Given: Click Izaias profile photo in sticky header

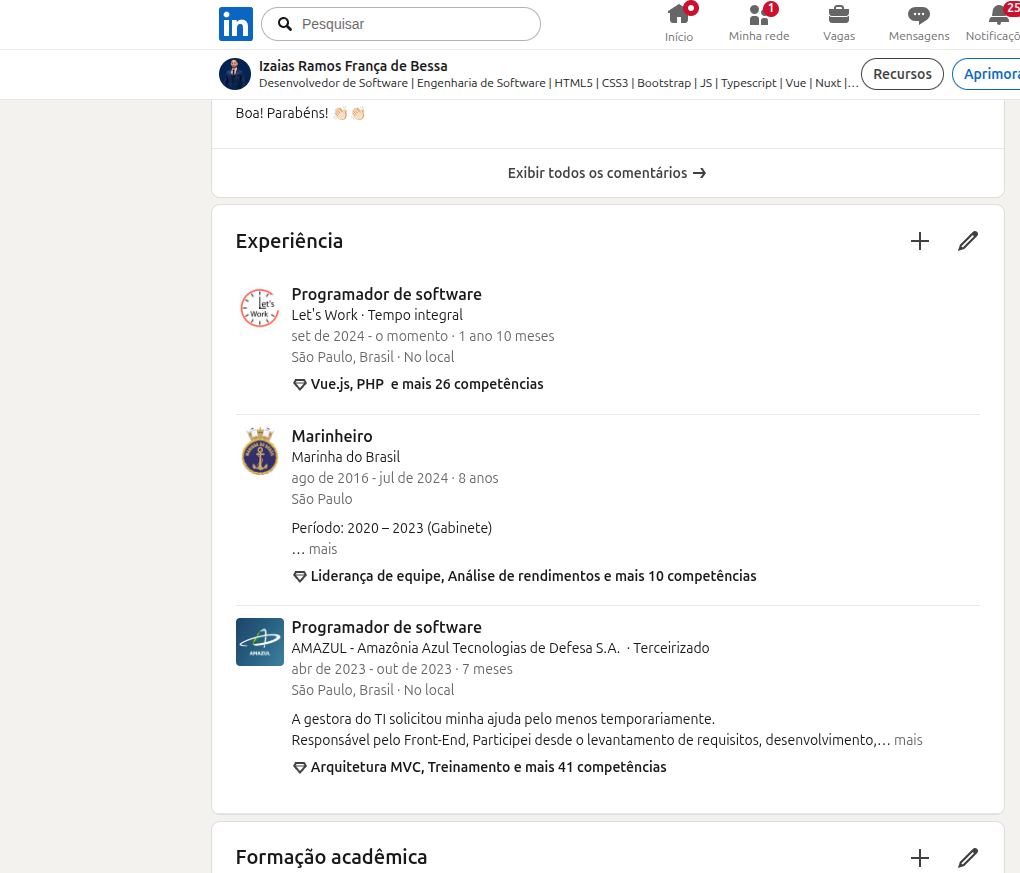Looking at the screenshot, I should [235, 74].
